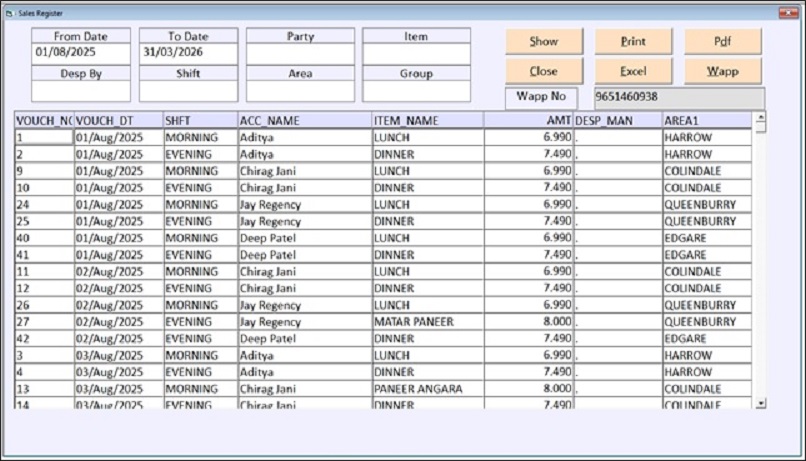
Task: Select voucher number 25 cell
Action: [44, 222]
